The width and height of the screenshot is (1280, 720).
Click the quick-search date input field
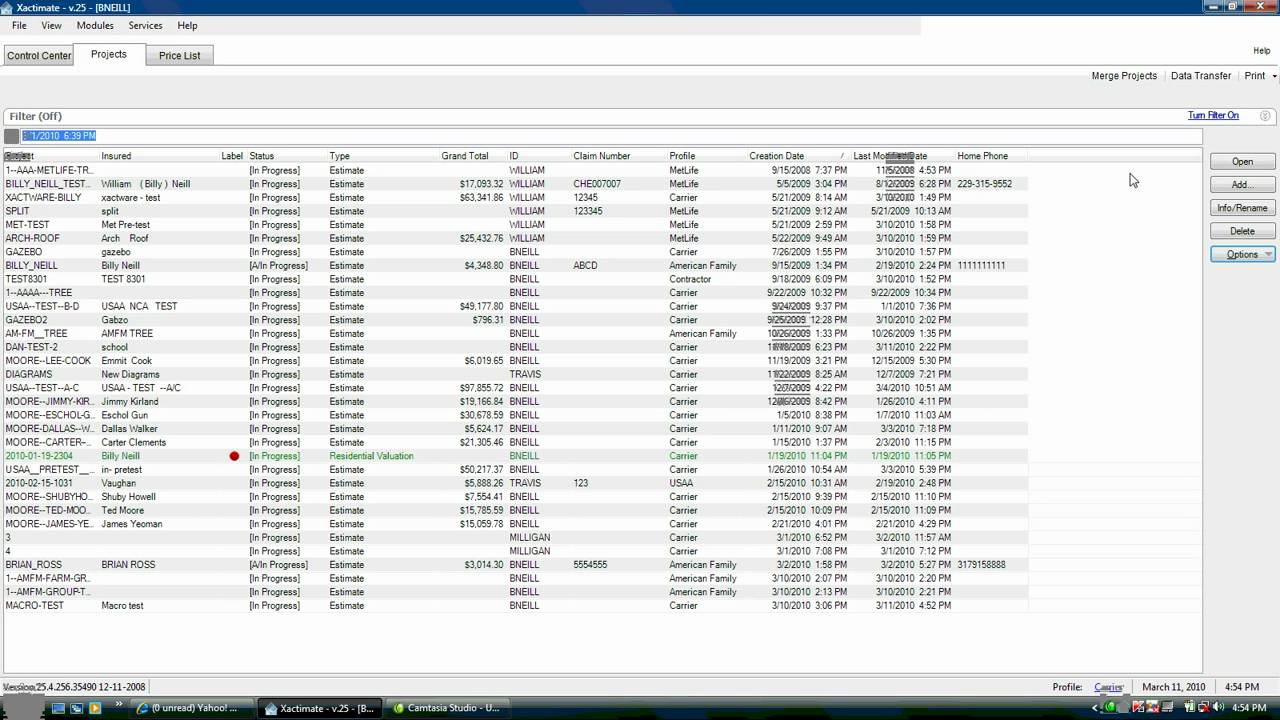click(x=612, y=136)
